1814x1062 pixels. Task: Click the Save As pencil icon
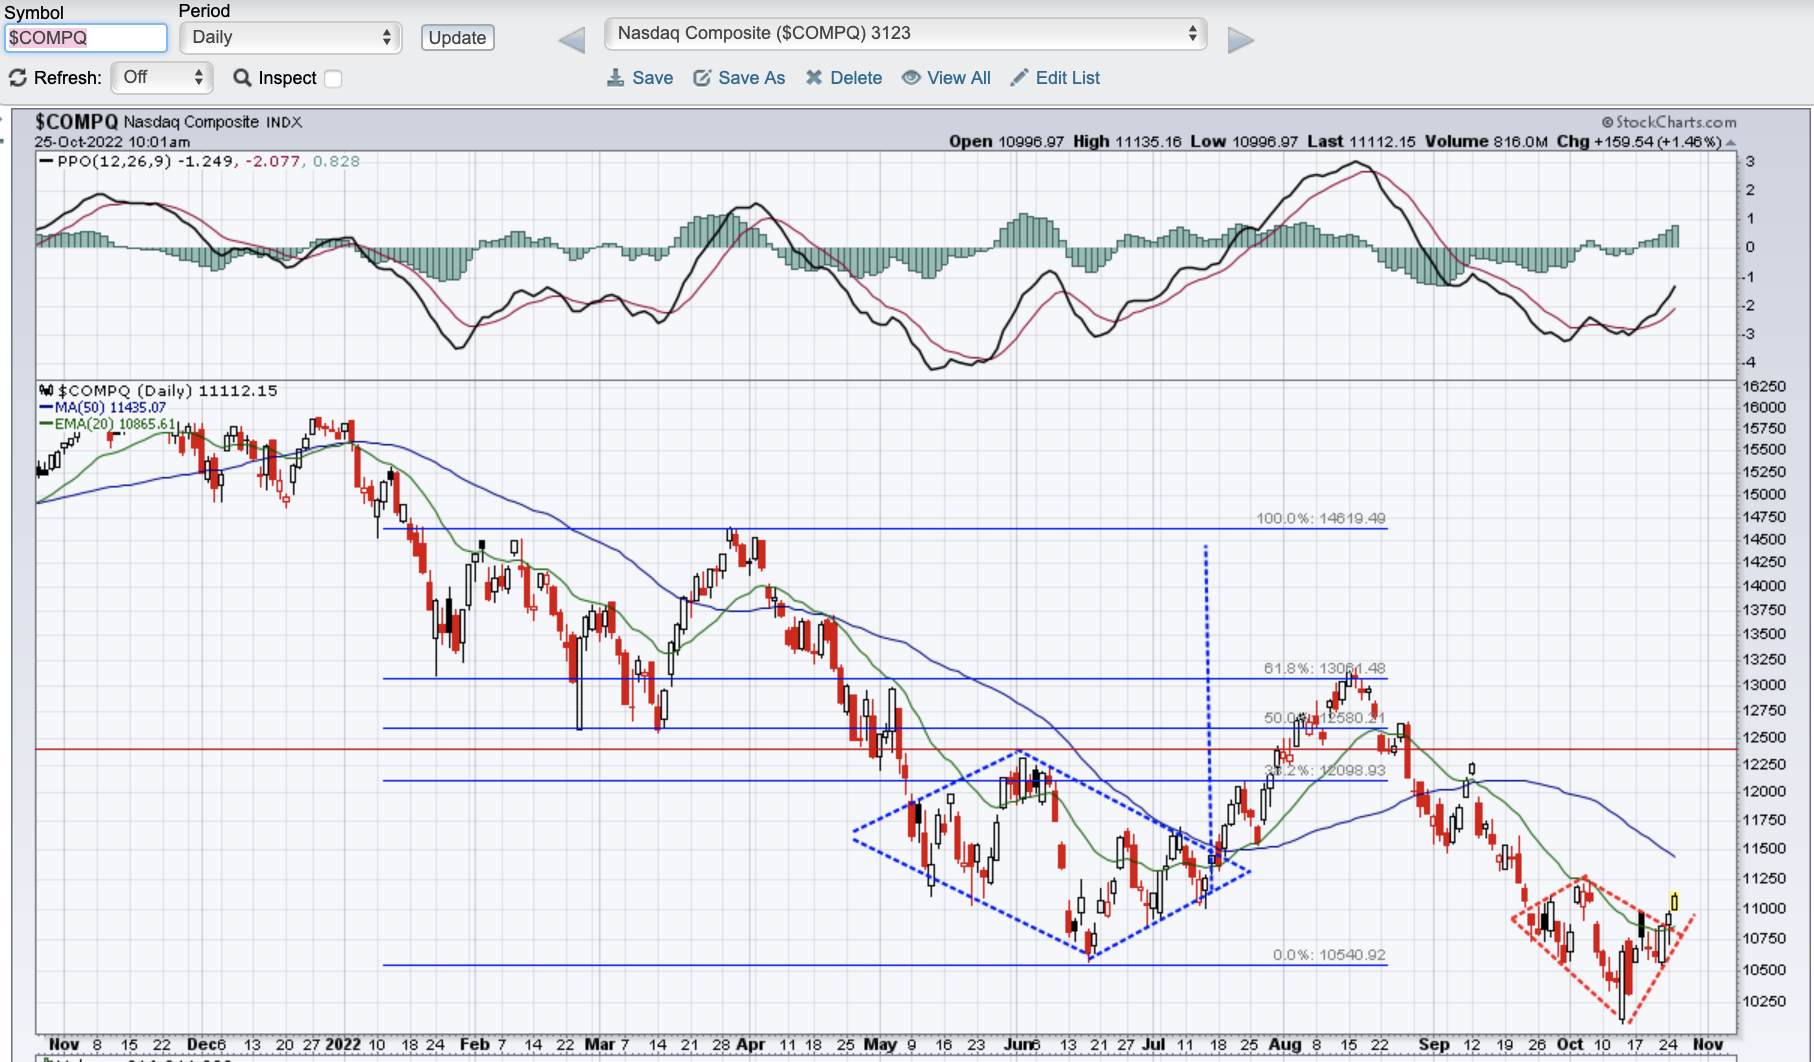(x=702, y=78)
